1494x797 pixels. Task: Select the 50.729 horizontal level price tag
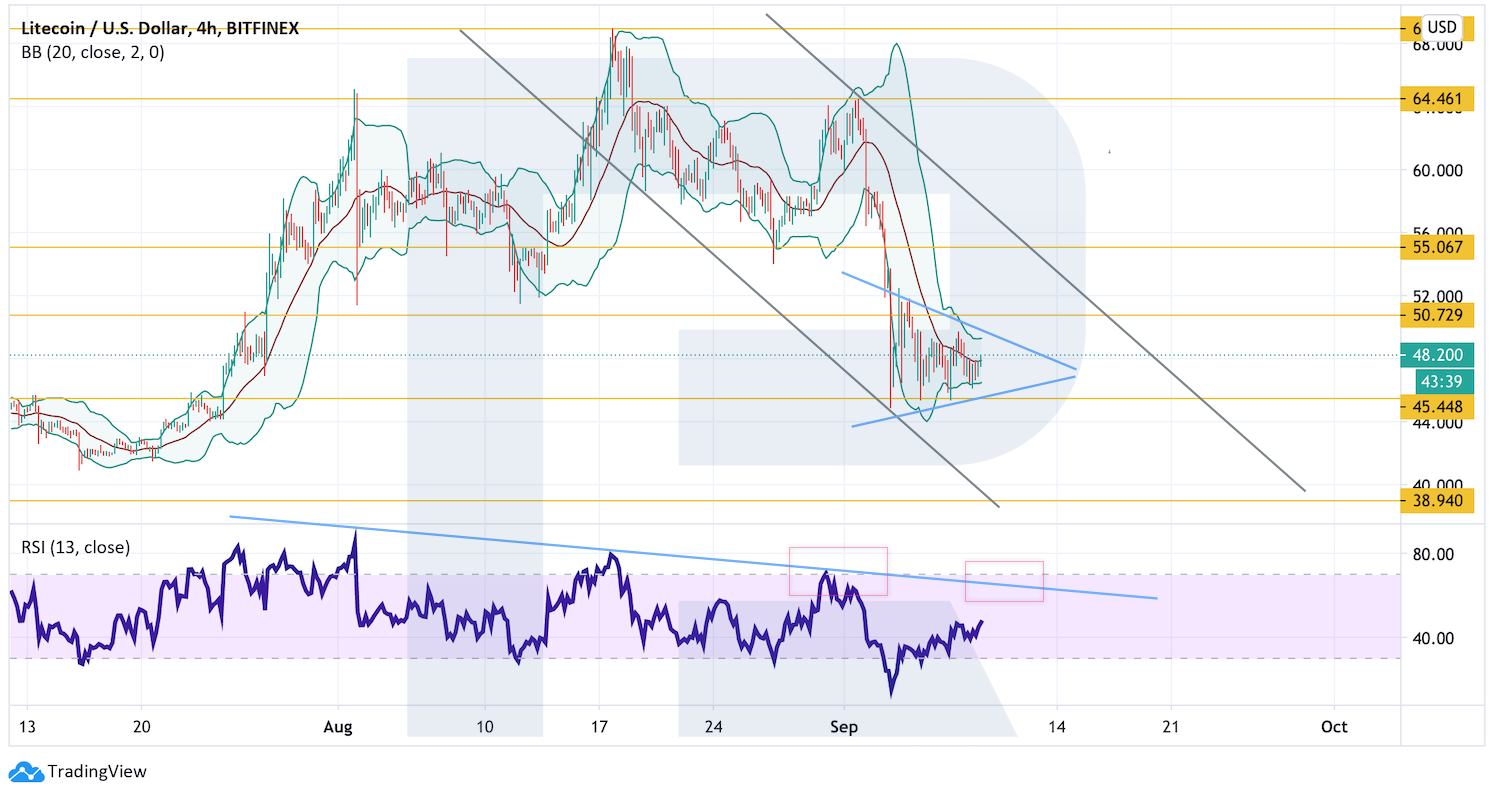coord(1437,315)
